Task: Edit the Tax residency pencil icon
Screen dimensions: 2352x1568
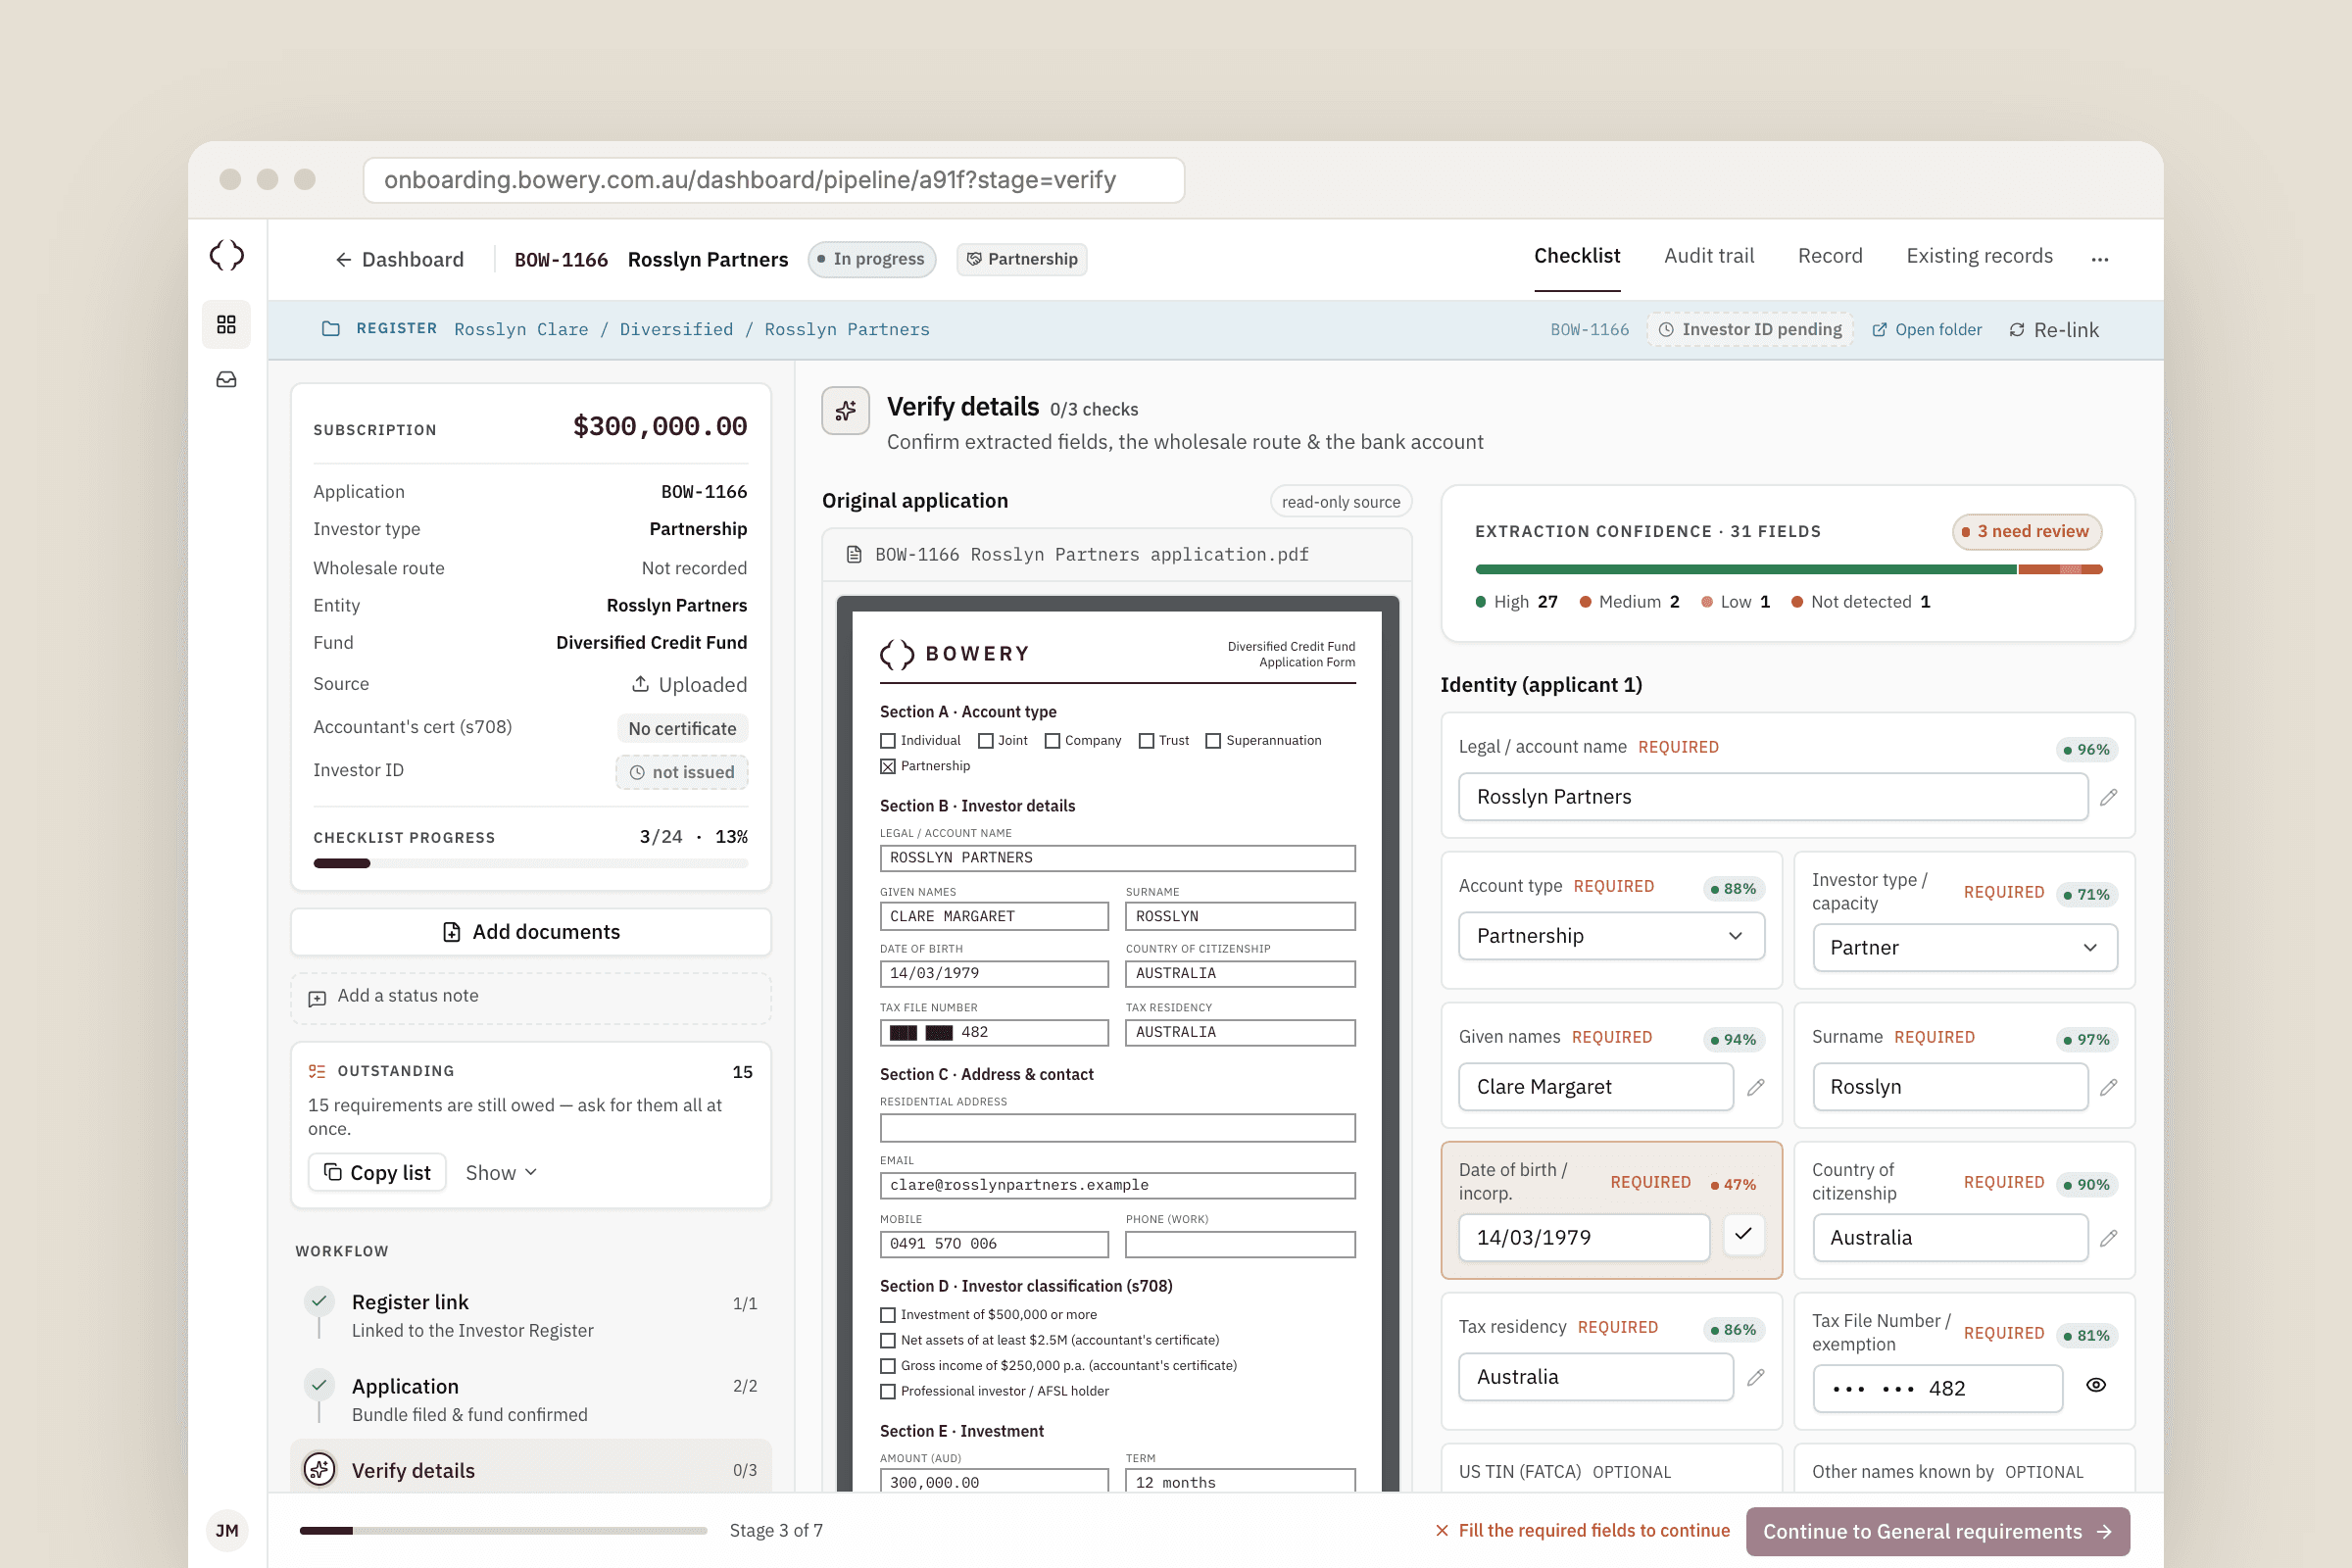Action: click(1755, 1377)
